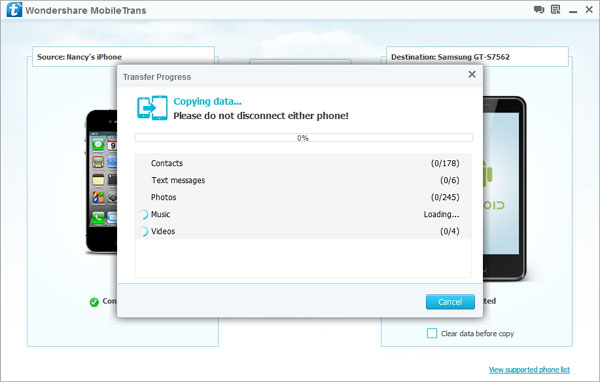The image size is (600, 382).
Task: Minimize the MobileTrans window
Action: (x=573, y=12)
